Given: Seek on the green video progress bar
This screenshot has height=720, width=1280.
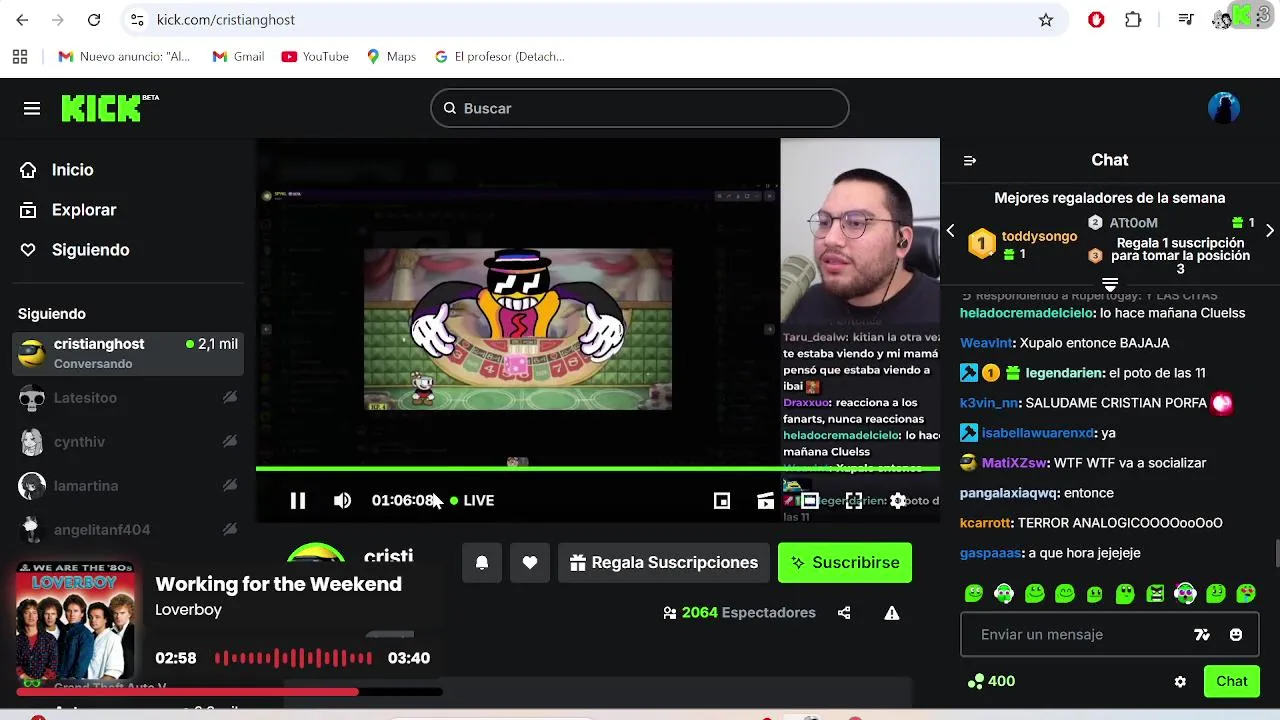Looking at the screenshot, I should tap(598, 468).
